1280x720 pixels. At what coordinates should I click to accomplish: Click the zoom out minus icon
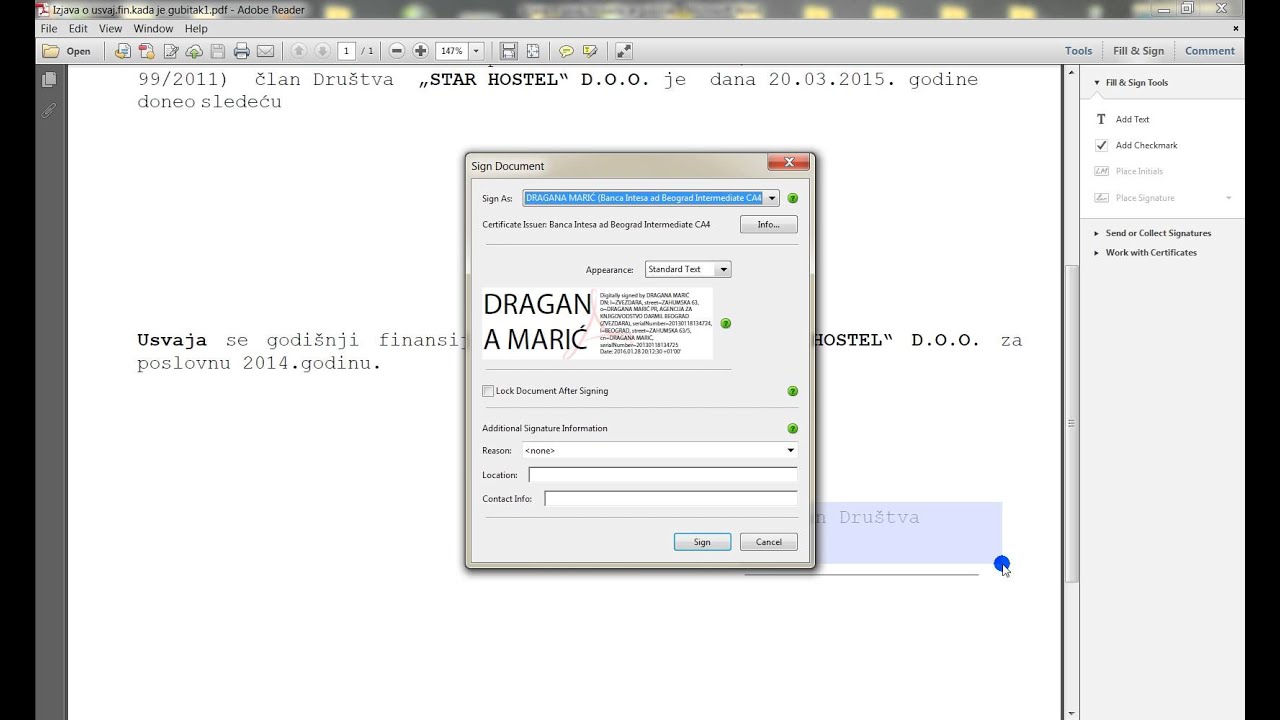[397, 51]
